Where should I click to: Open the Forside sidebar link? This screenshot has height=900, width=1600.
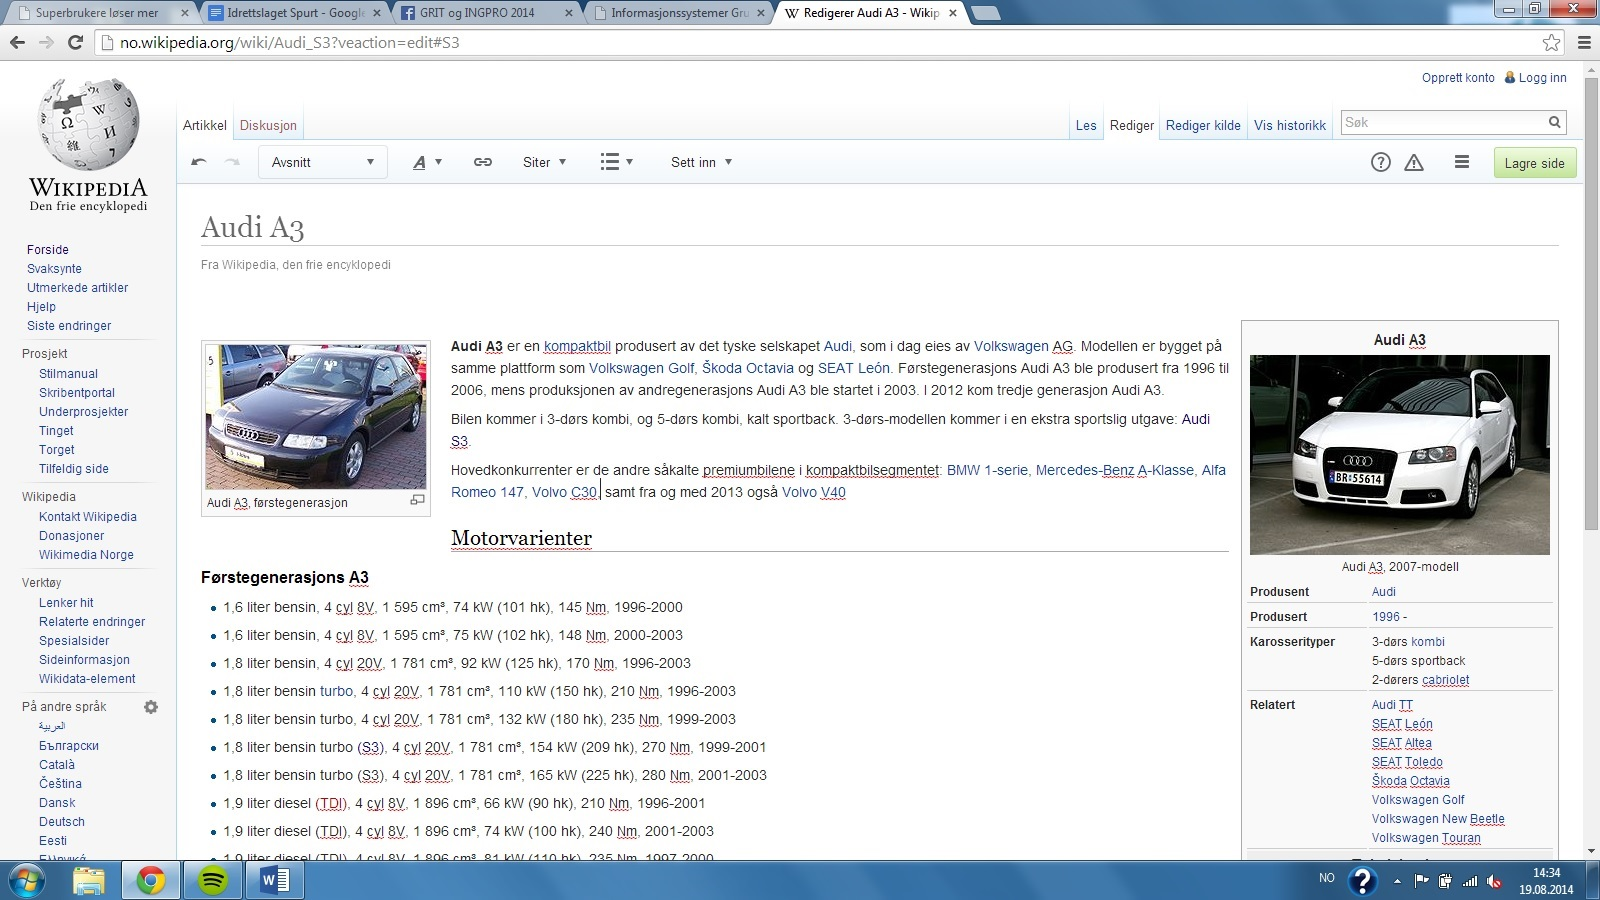tap(48, 249)
